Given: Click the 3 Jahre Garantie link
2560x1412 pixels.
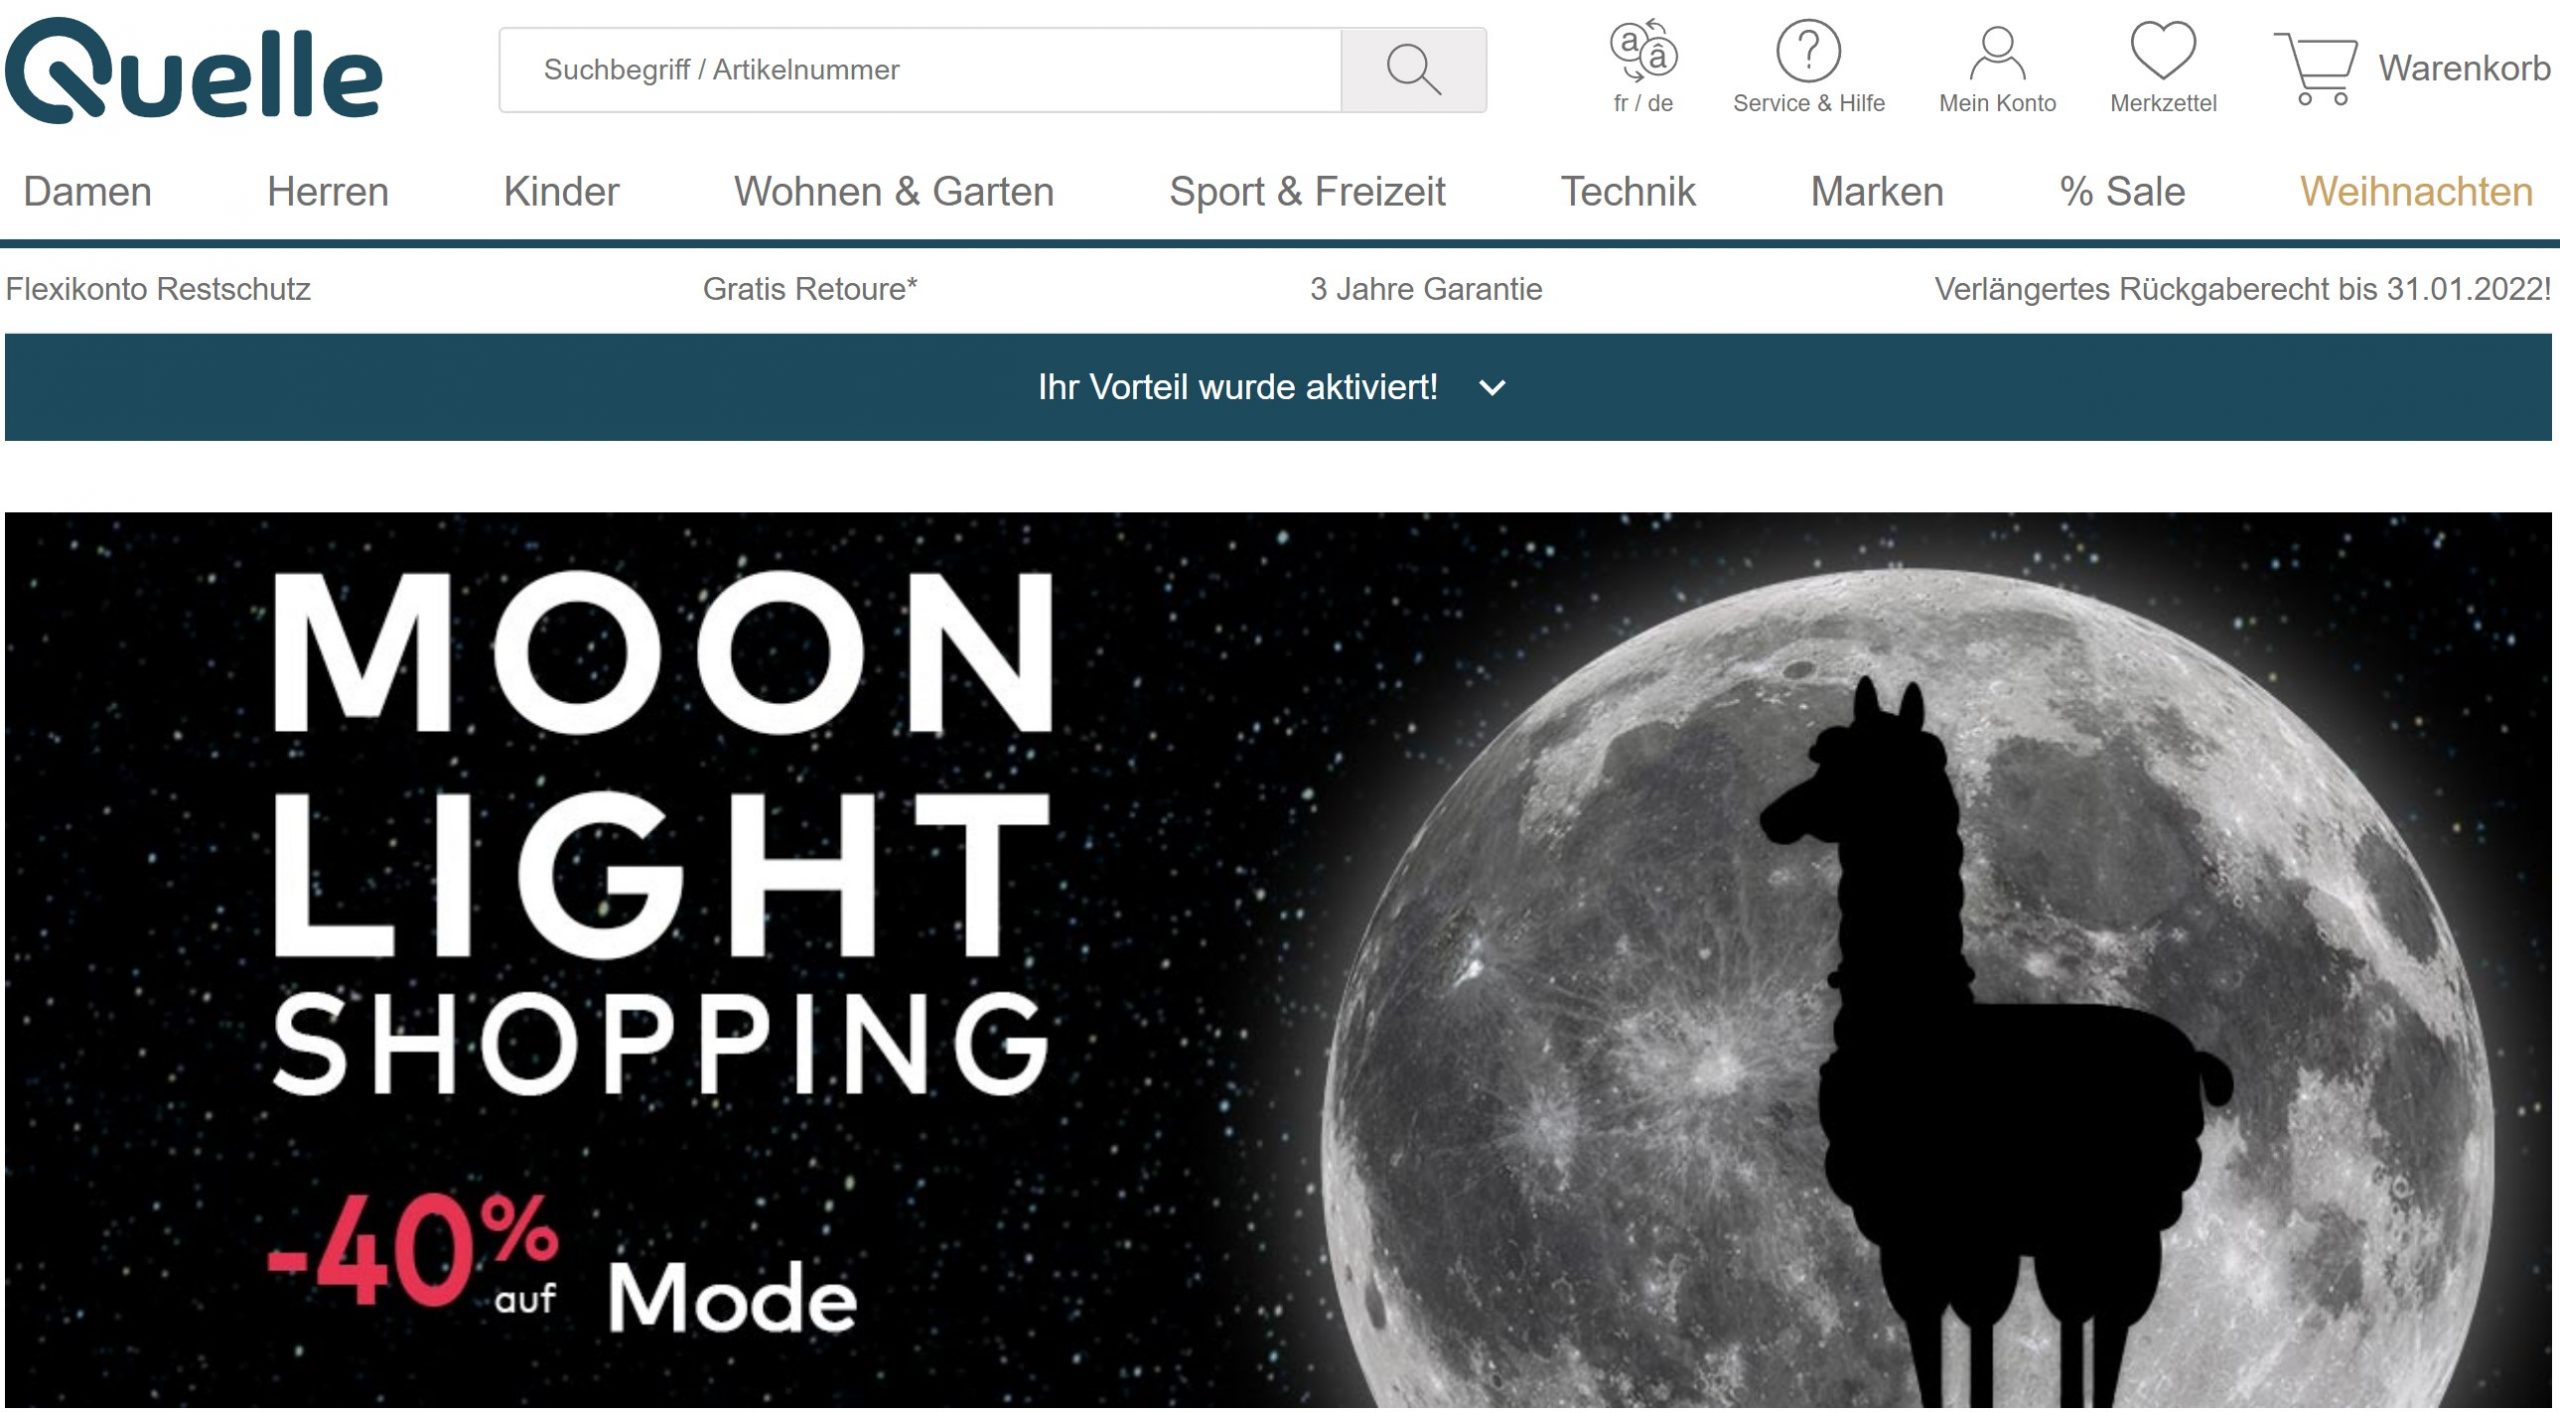Looking at the screenshot, I should (x=1426, y=289).
